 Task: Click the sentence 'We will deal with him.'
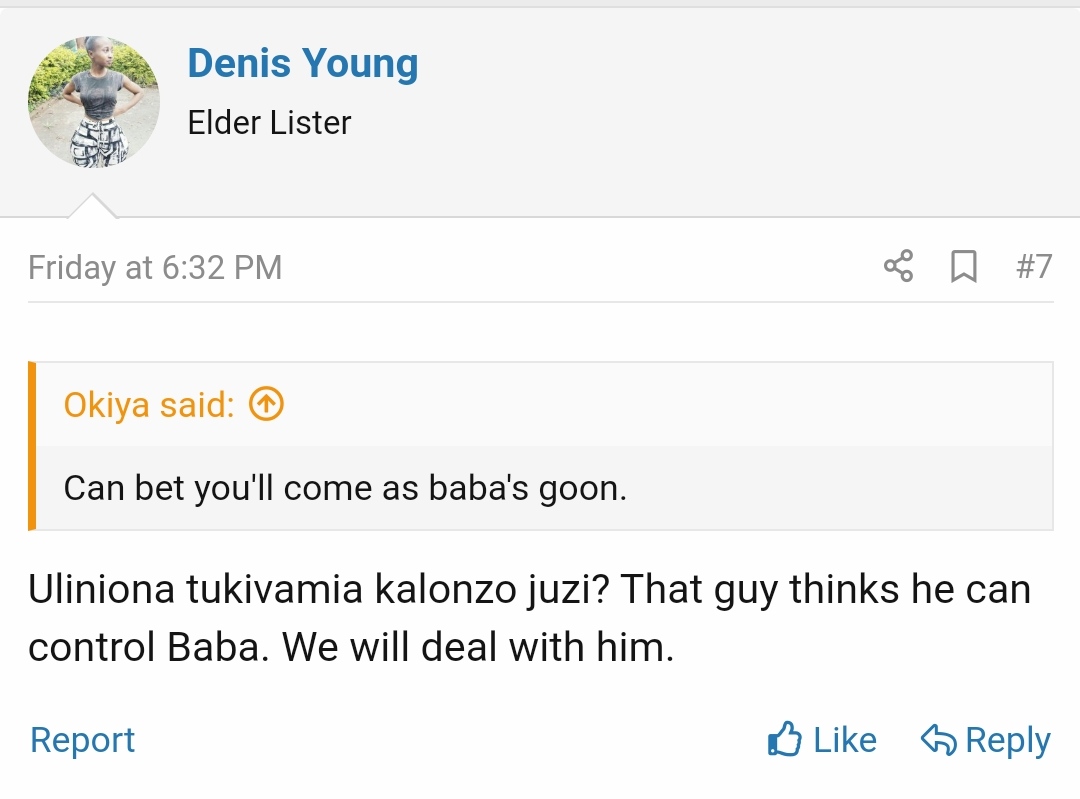pos(478,648)
